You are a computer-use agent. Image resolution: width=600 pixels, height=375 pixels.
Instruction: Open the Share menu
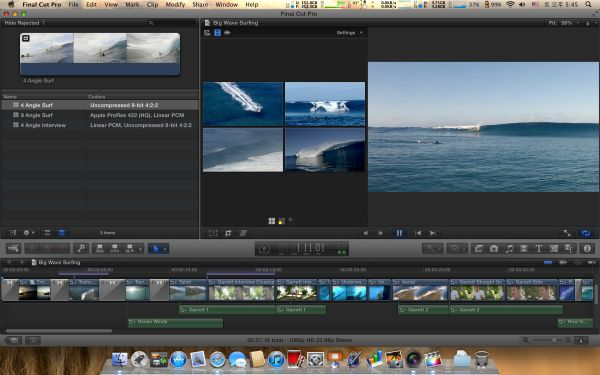coord(200,5)
